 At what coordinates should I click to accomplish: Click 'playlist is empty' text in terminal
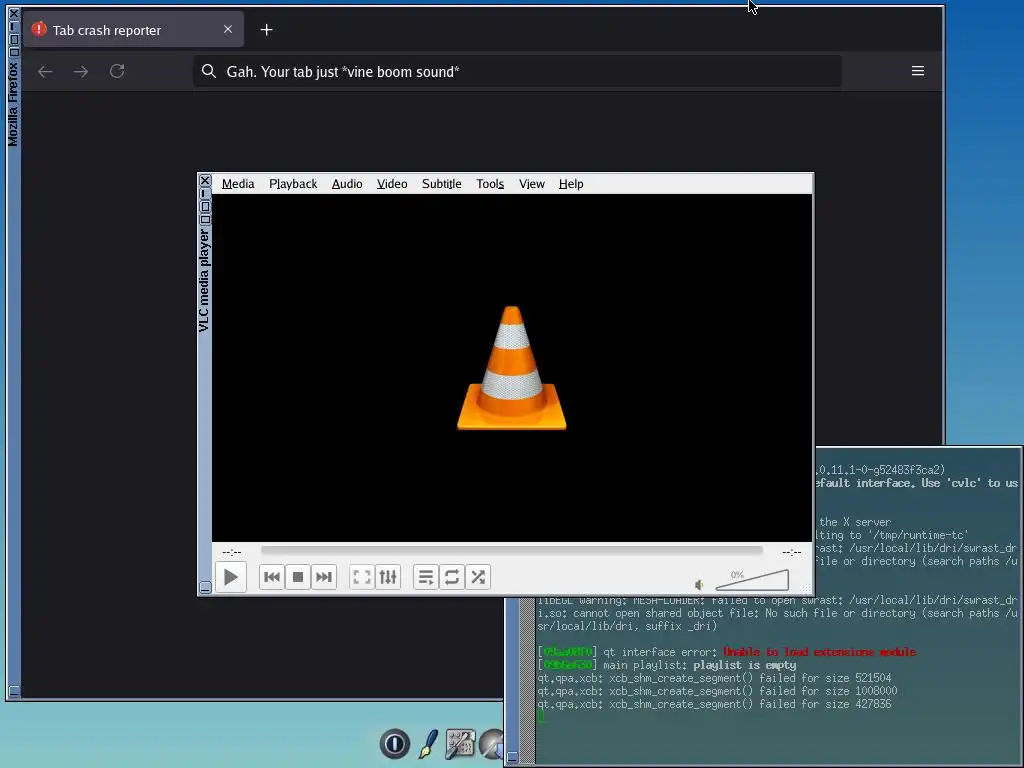(x=744, y=665)
